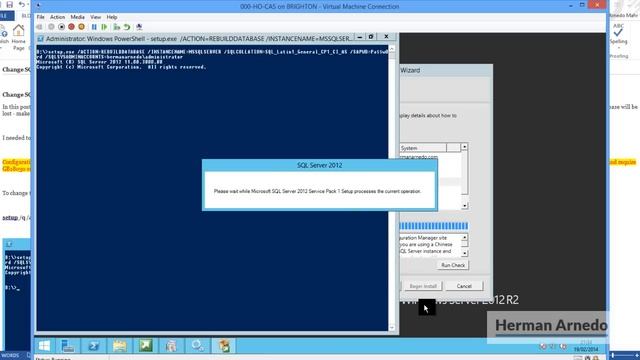The image size is (640, 360).
Task: Close the PowerShell window
Action: tap(386, 37)
